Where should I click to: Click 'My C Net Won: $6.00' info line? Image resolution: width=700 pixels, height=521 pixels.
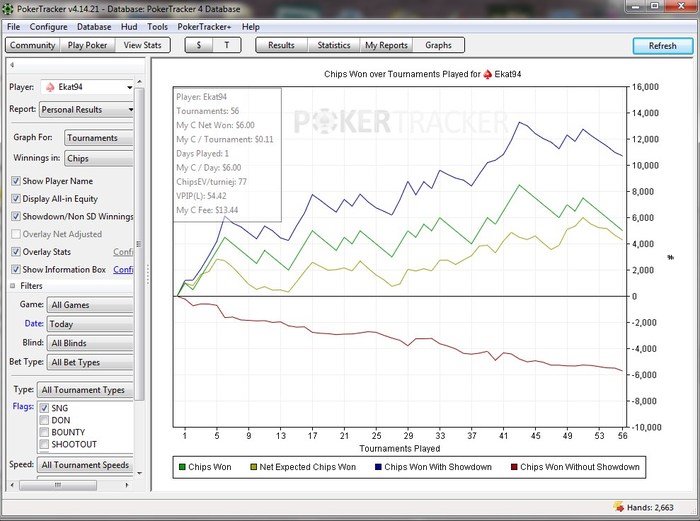click(x=215, y=125)
